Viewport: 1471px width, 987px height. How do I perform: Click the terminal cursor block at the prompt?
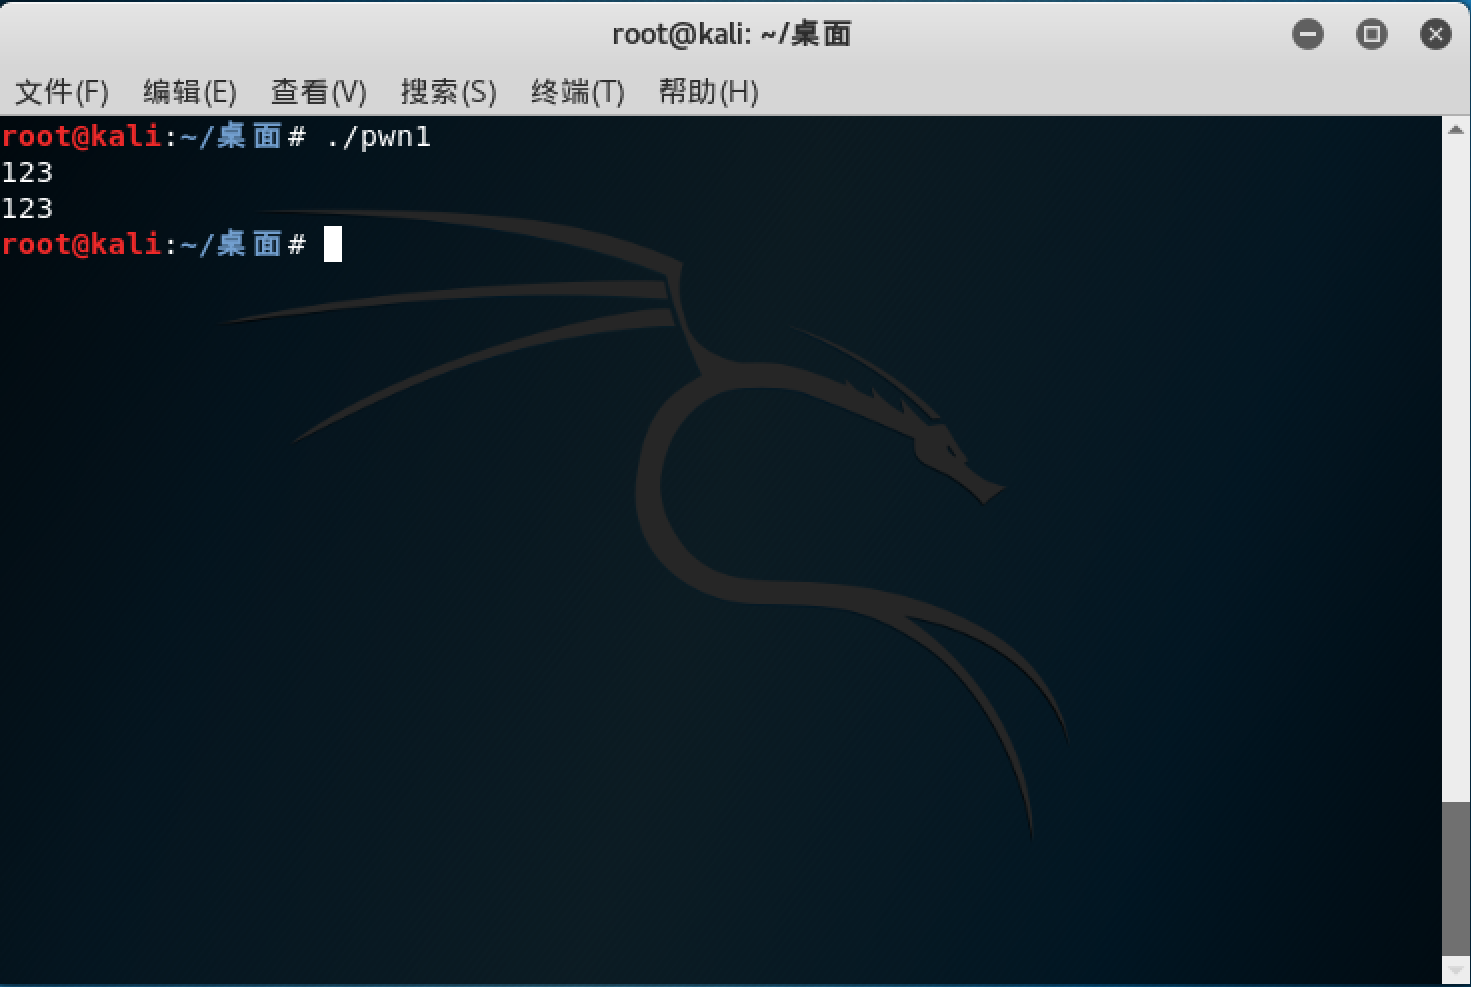[333, 244]
